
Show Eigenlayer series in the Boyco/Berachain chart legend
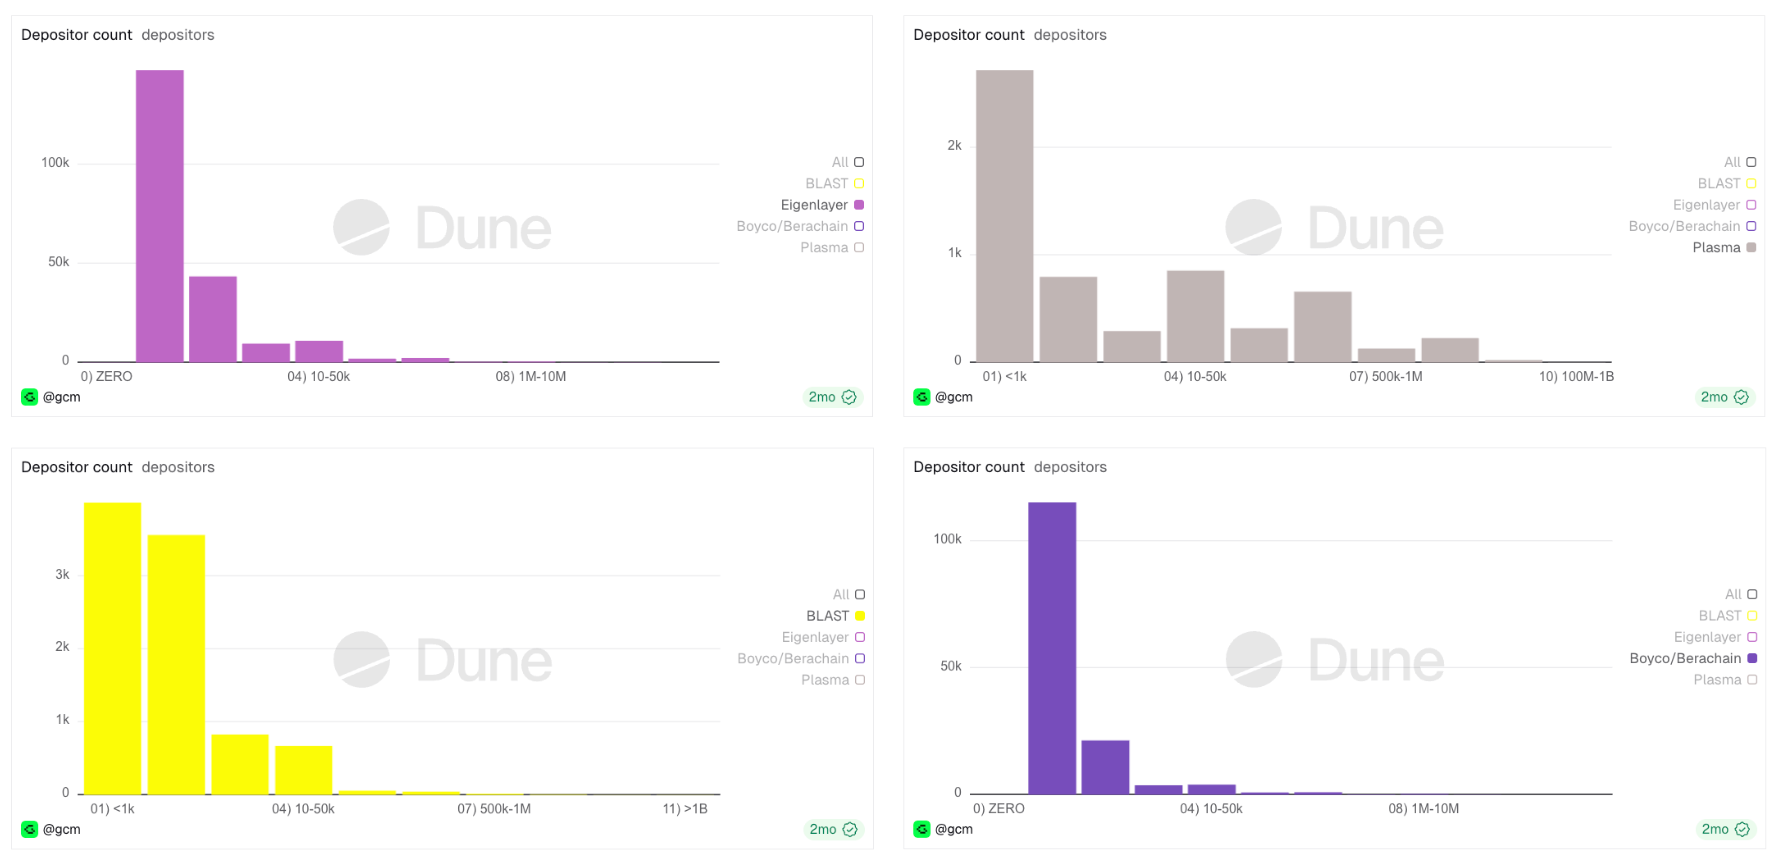pyautogui.click(x=1751, y=637)
